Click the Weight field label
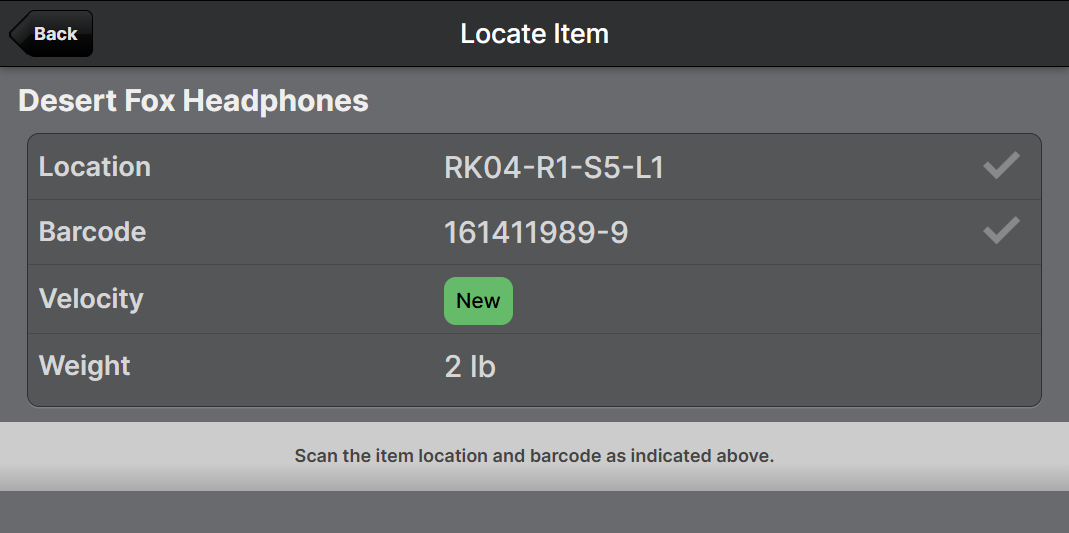 pos(85,366)
